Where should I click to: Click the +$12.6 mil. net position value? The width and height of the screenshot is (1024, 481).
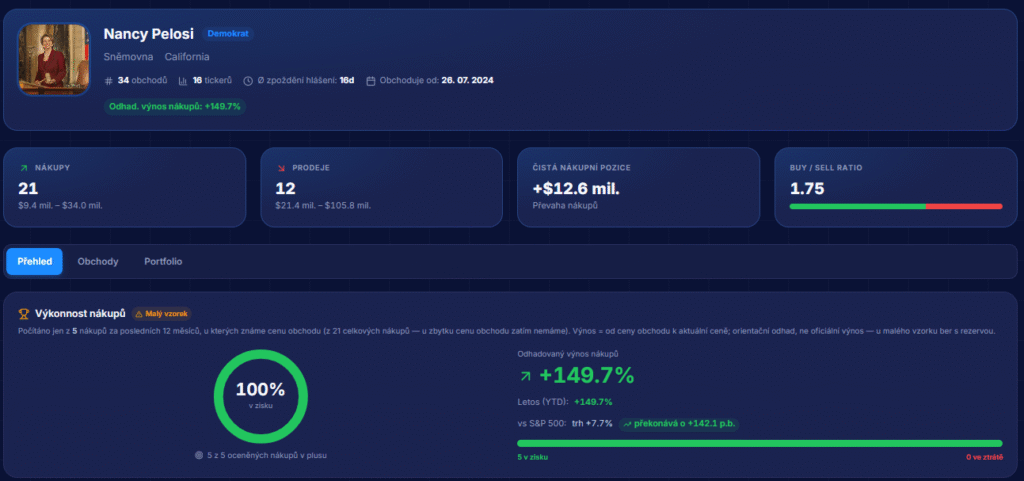tap(576, 189)
